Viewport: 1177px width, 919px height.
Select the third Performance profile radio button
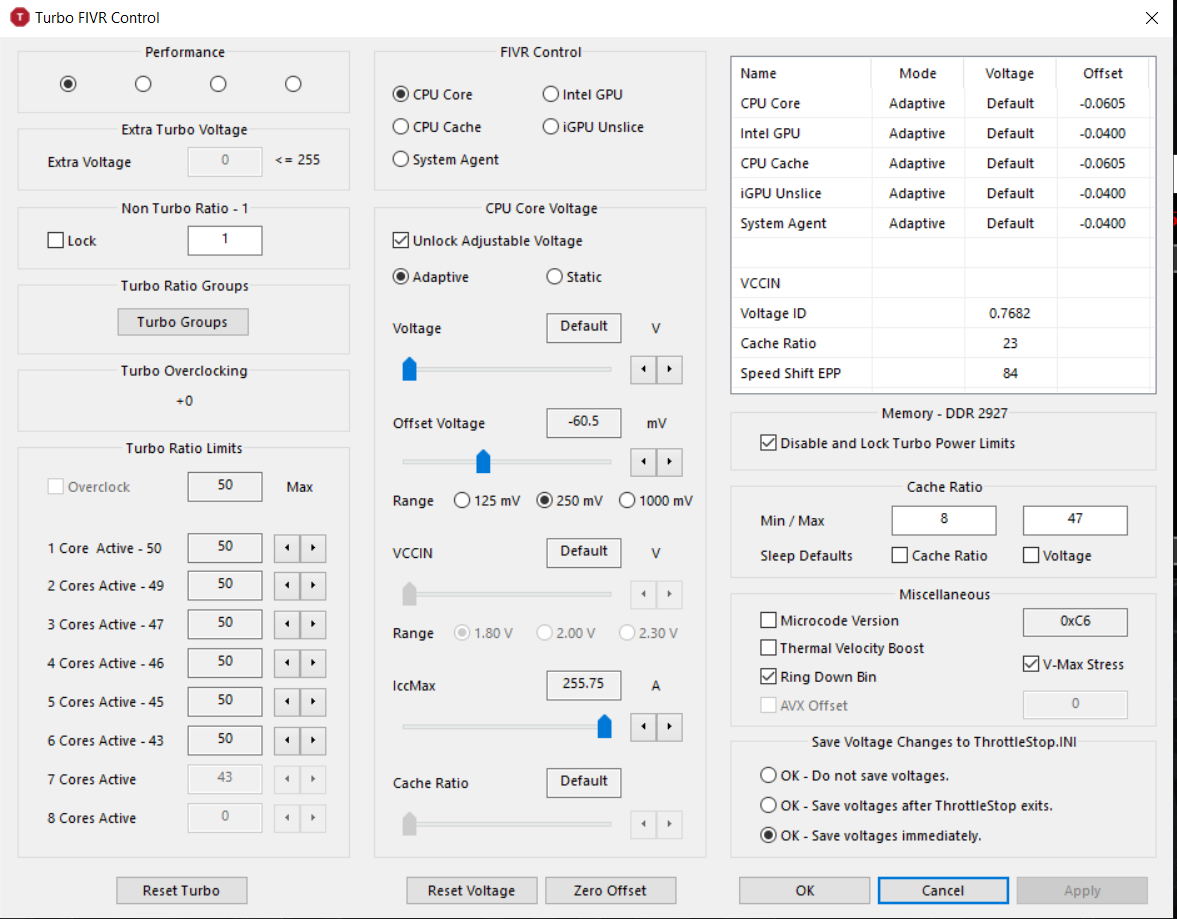click(x=218, y=83)
